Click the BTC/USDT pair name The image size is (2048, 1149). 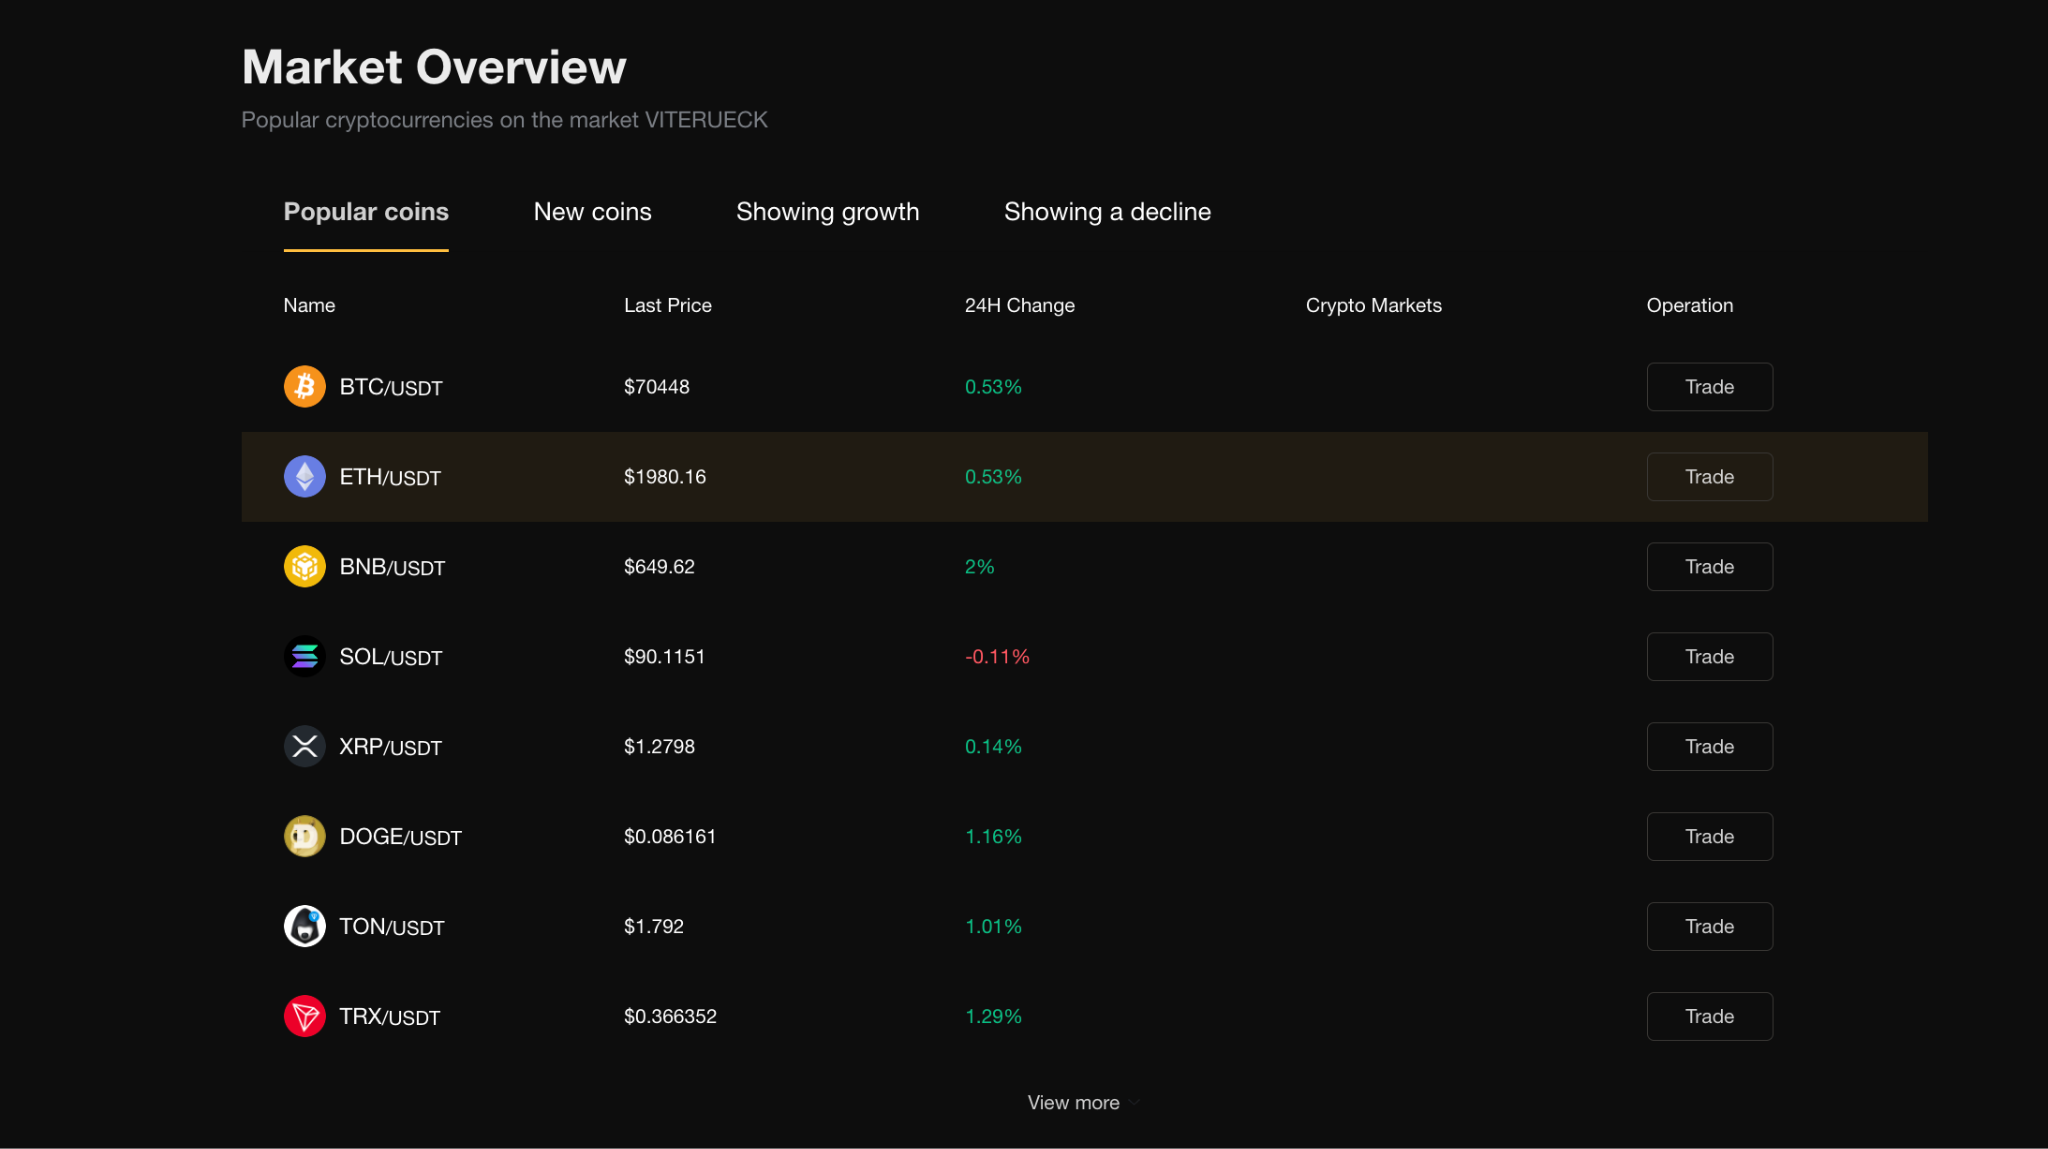pos(391,387)
